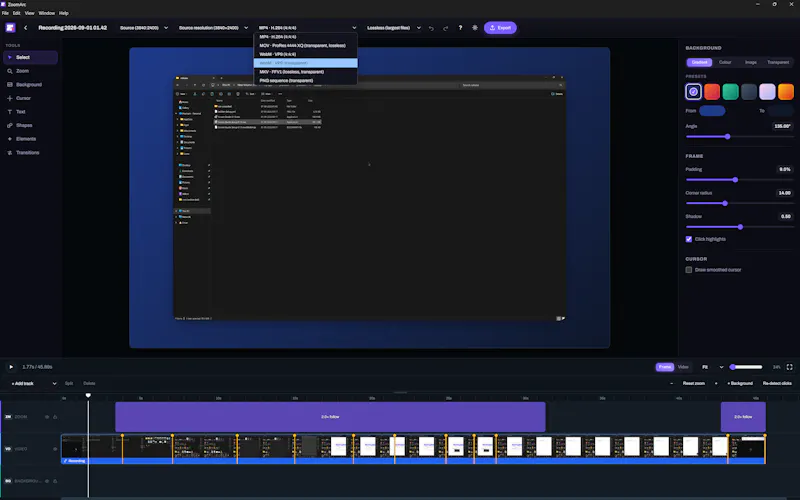Open the Shapes tool
The height and width of the screenshot is (500, 800).
(x=30, y=126)
